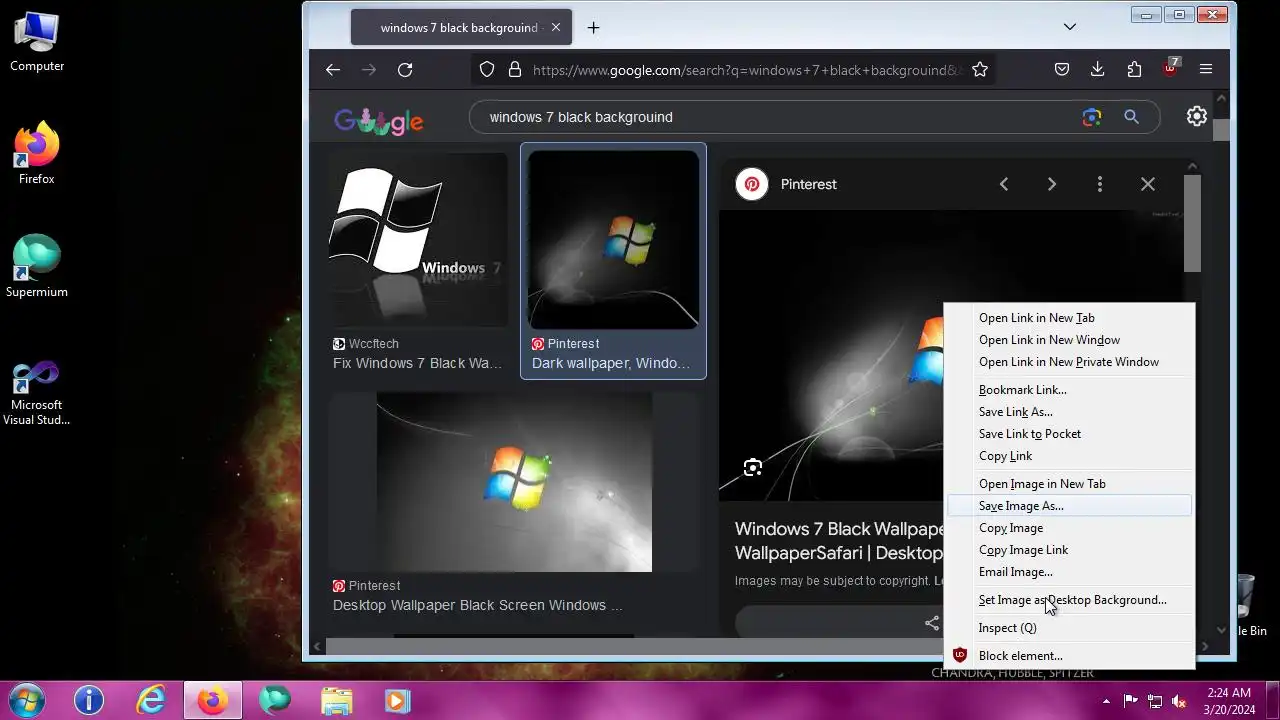Open the three-dot more options in preview
The height and width of the screenshot is (720, 1280).
pos(1100,184)
